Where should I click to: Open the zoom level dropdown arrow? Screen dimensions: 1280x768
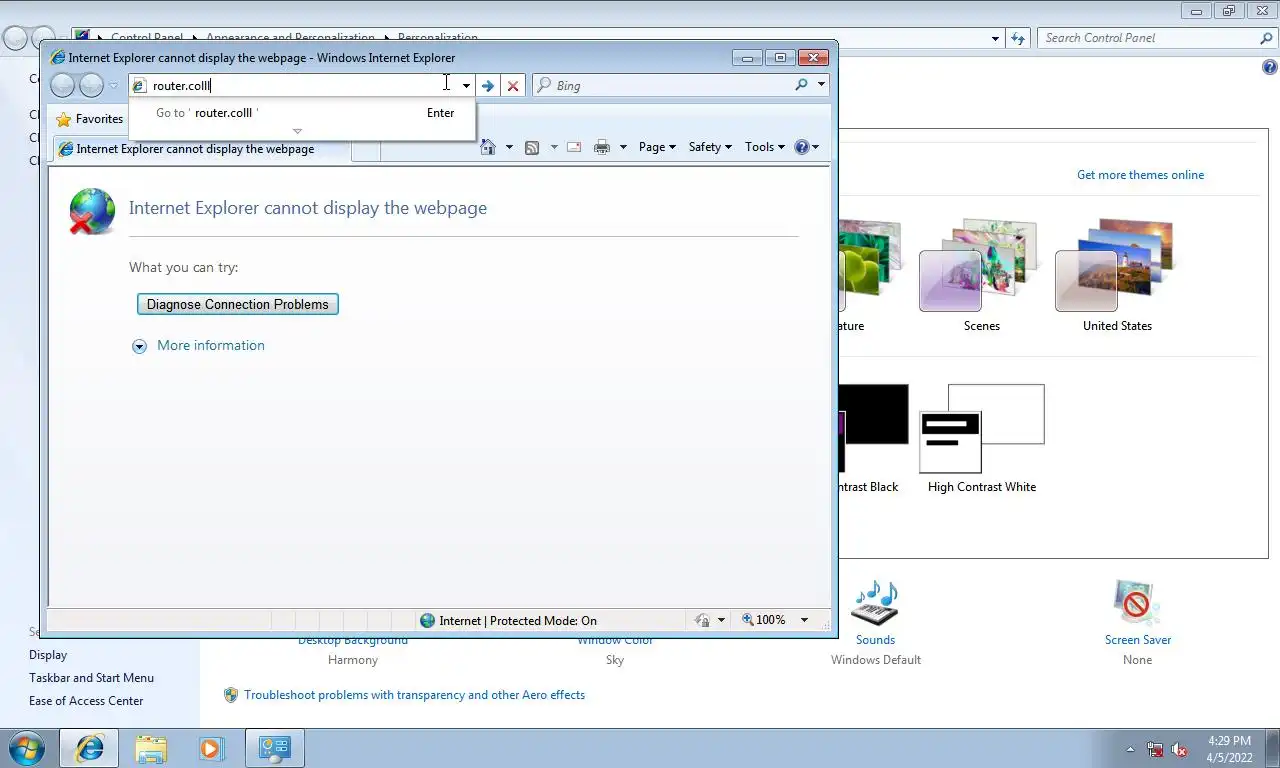point(804,620)
